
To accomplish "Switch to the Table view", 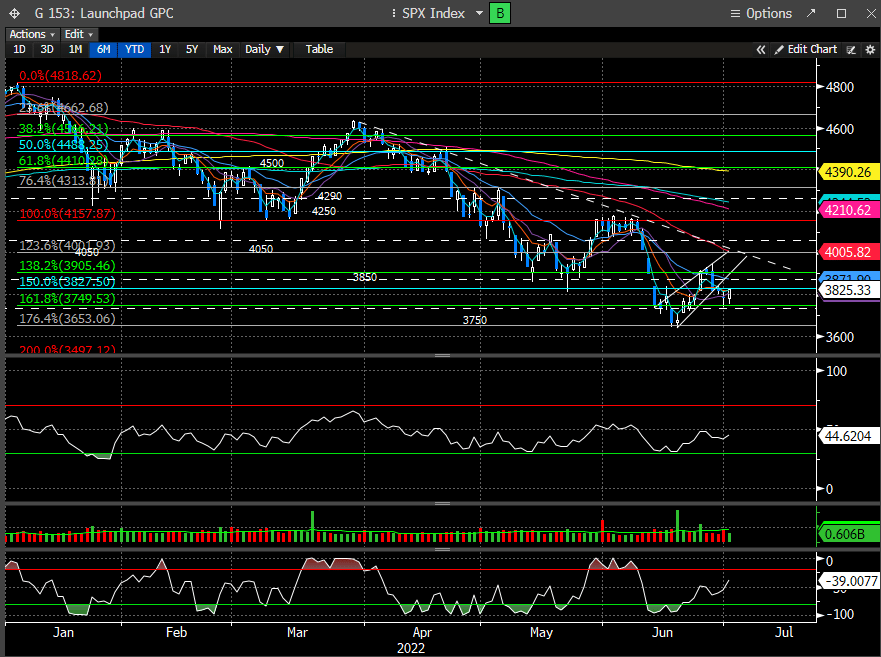I will pos(319,49).
